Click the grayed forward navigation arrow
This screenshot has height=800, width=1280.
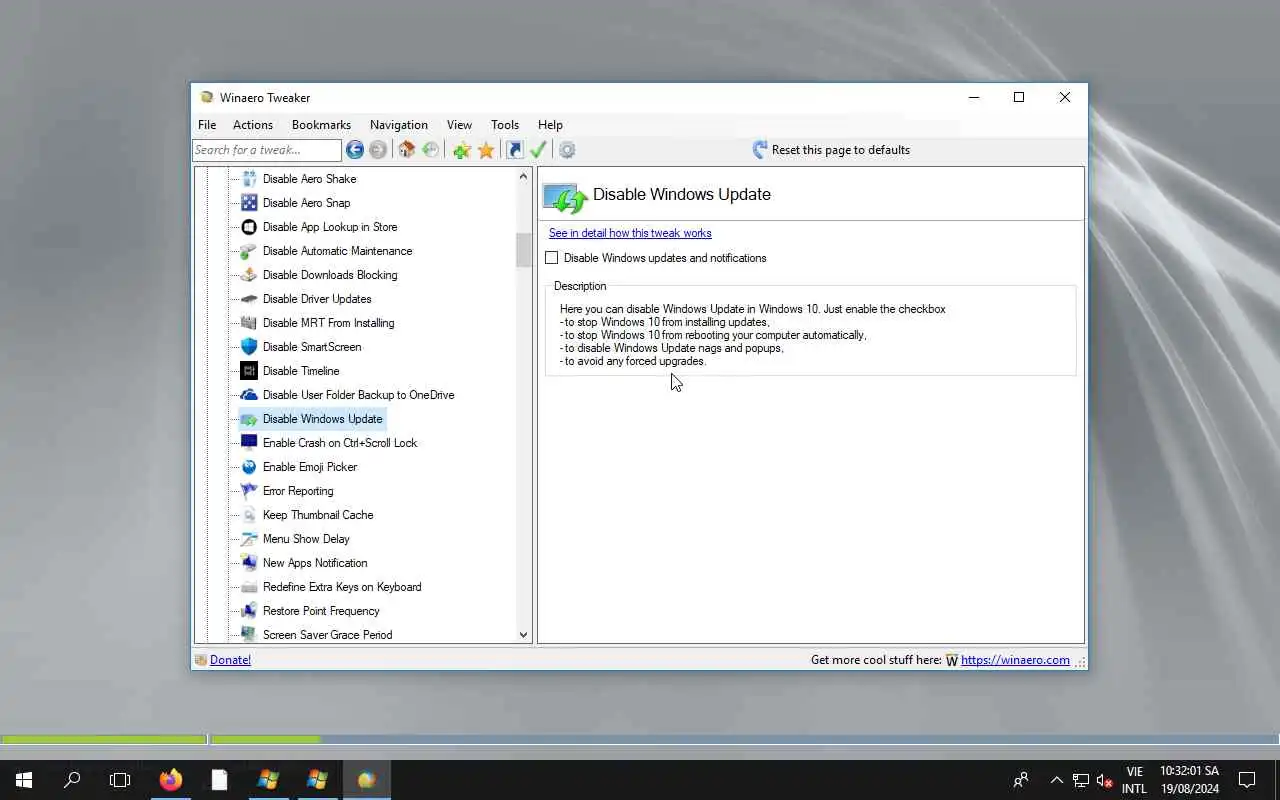tap(378, 150)
